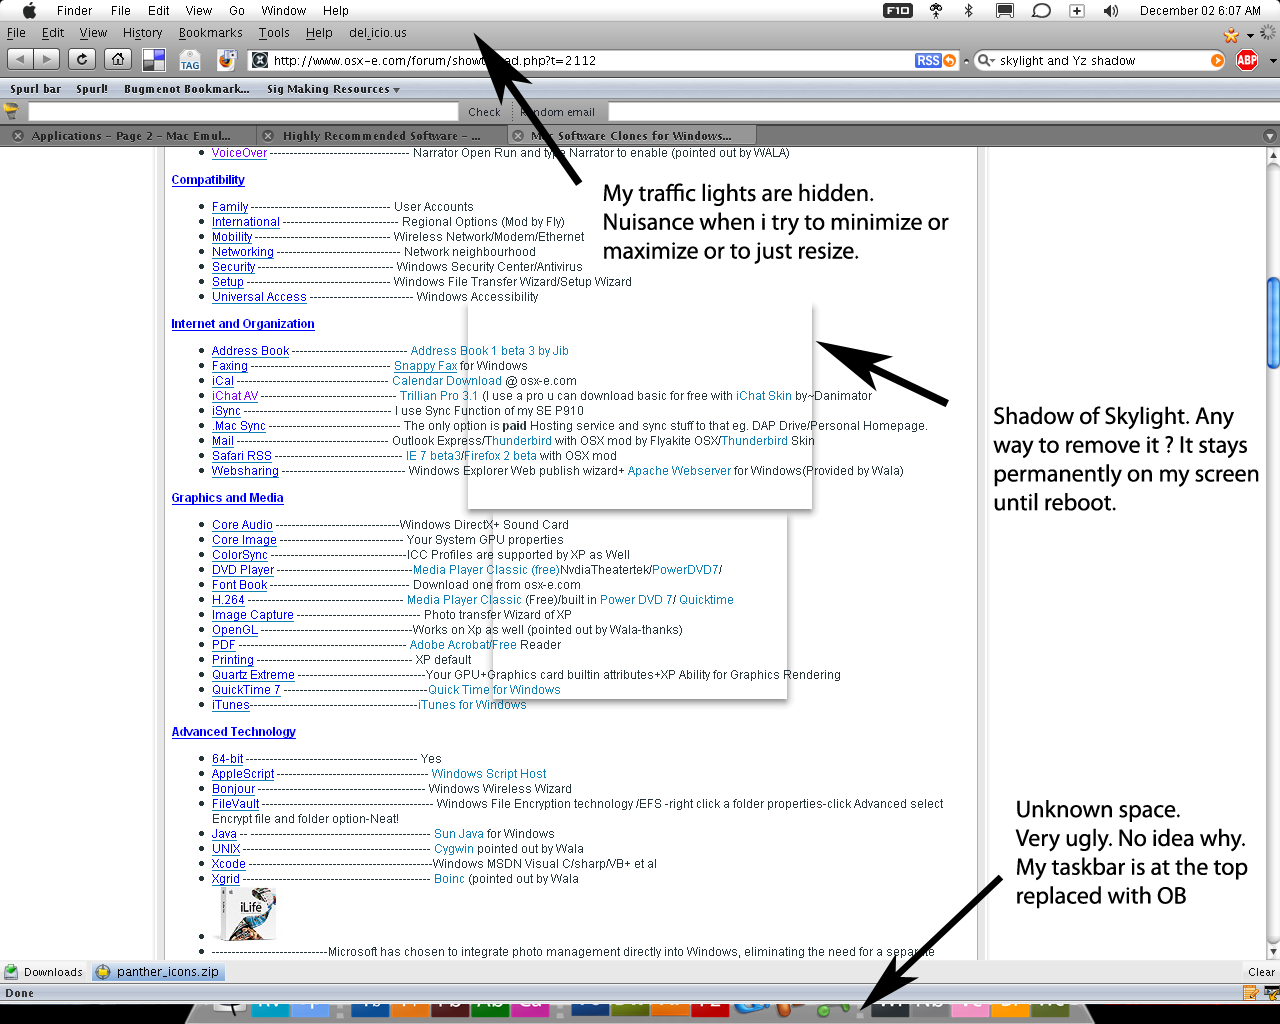Viewport: 1280px width, 1024px height.
Task: Click the speech bubble menu bar icon
Action: [x=1041, y=11]
